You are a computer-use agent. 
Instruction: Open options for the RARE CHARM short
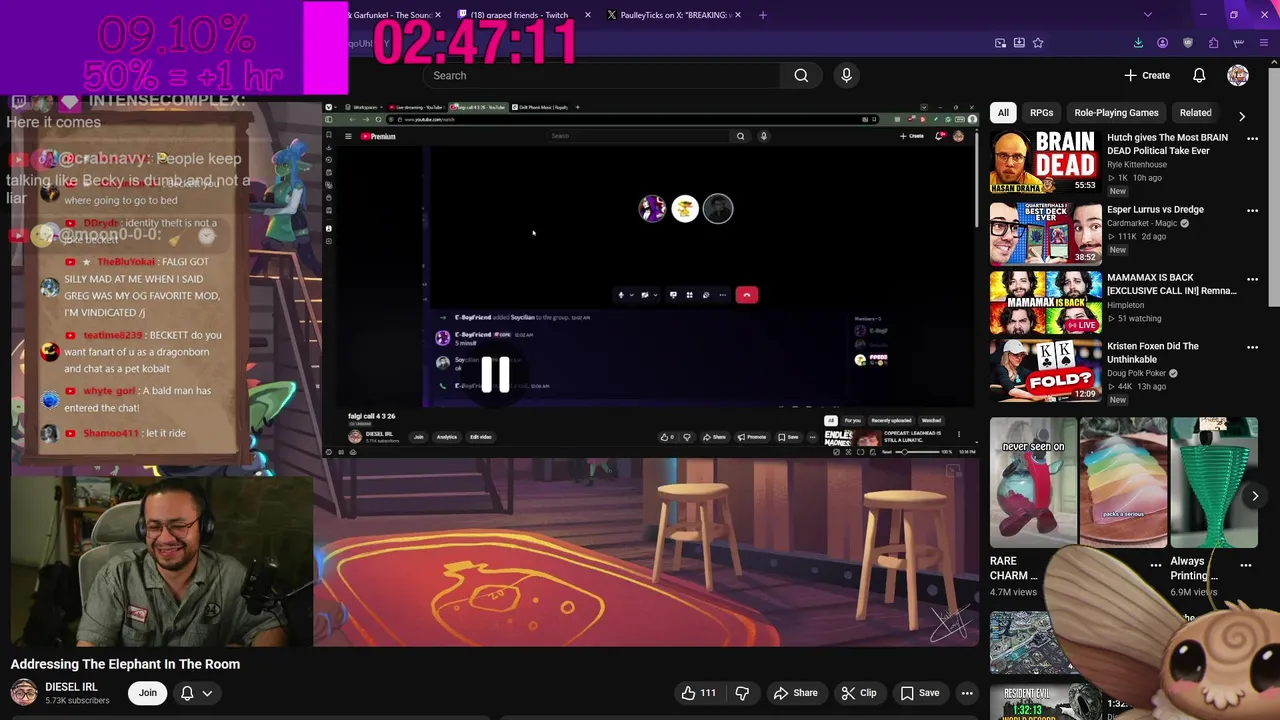pos(1155,566)
